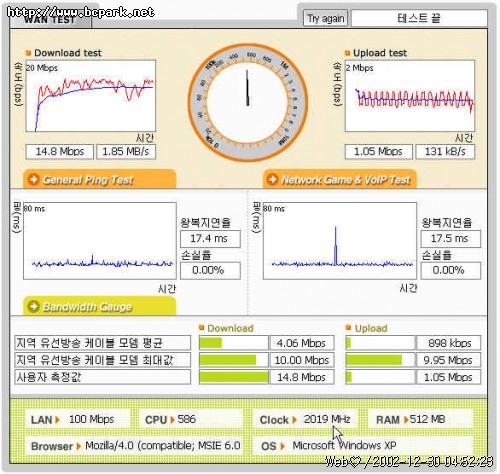Viewport: 500px width, 474px height.
Task: Click the Browser Mozilla/4.0 field
Action: tap(134, 446)
